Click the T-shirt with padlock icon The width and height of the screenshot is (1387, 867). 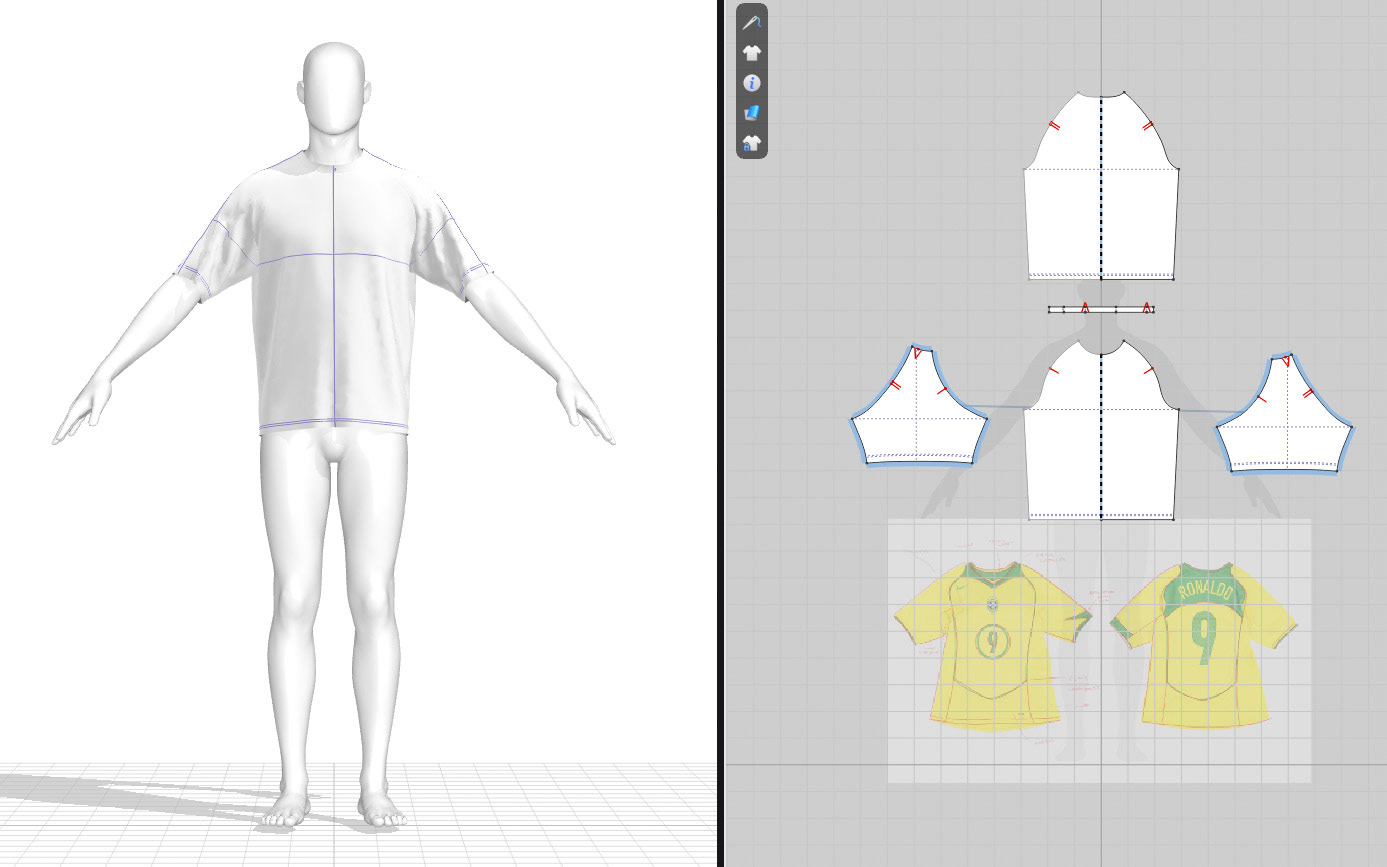(x=752, y=143)
